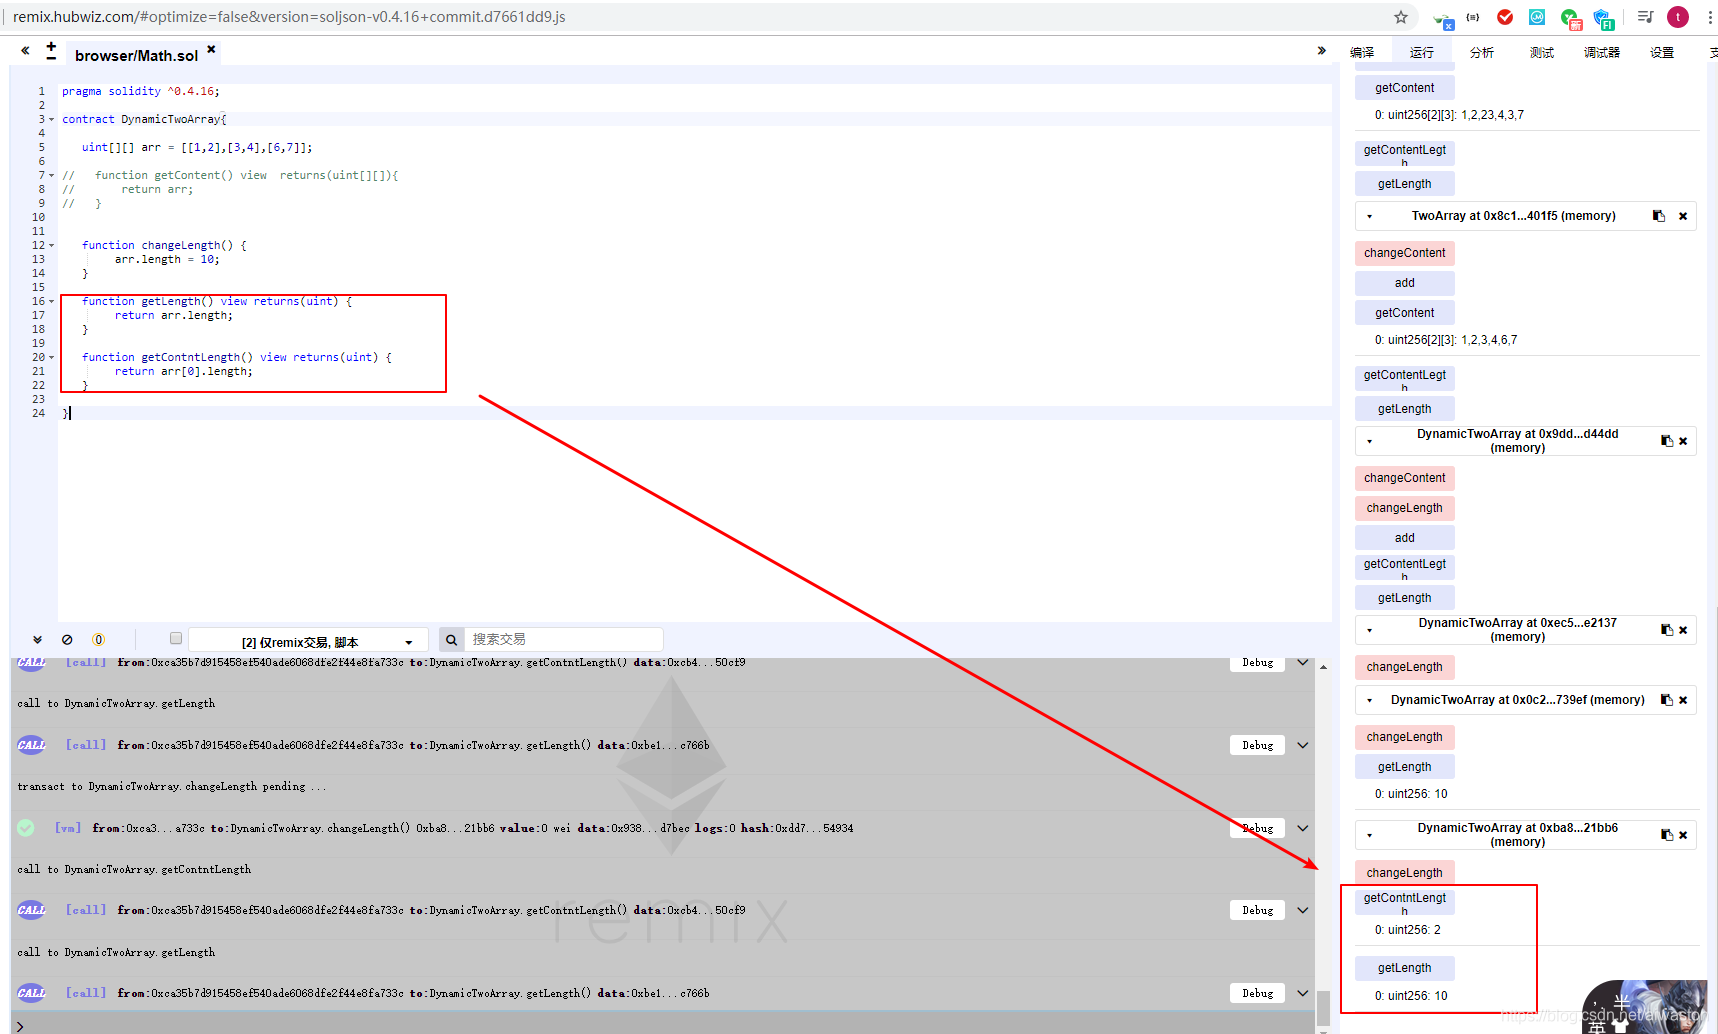Copy address of TwoArray at 0x8c1...401f5
Image resolution: width=1718 pixels, height=1034 pixels.
pos(1658,216)
